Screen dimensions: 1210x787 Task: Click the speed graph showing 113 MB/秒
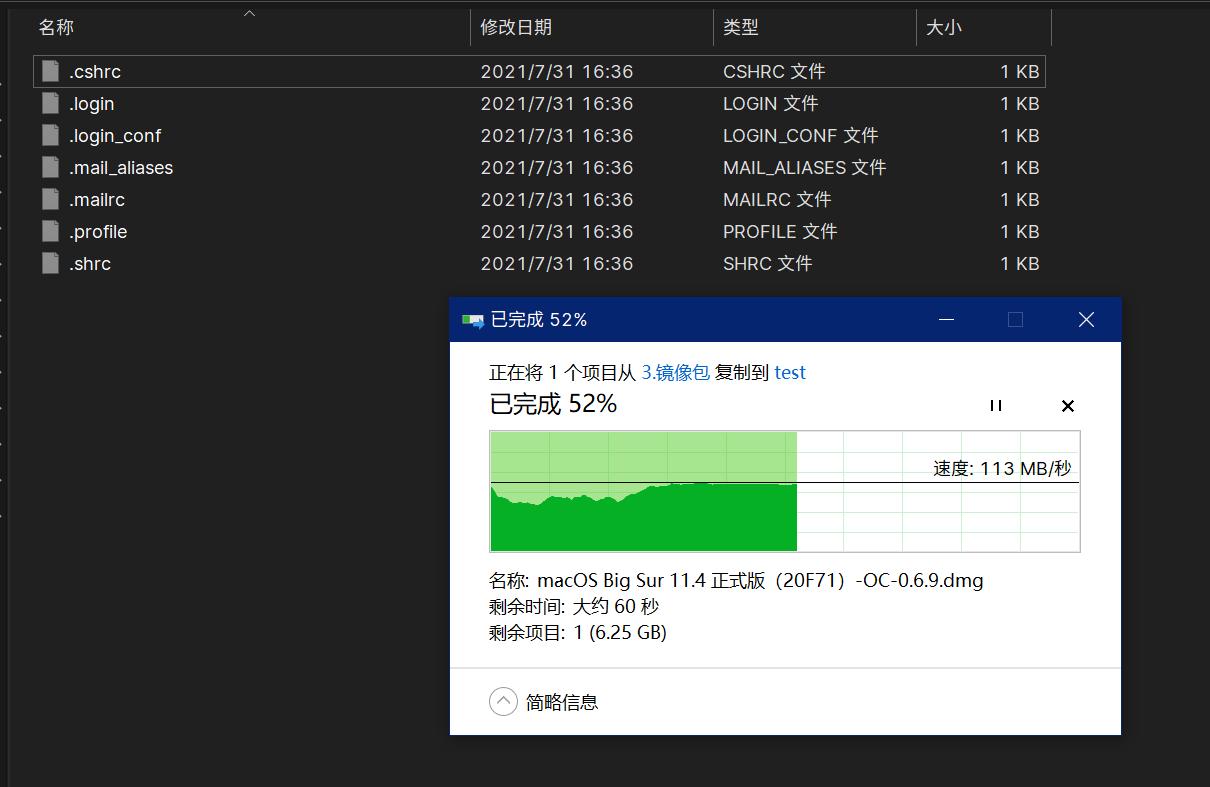pos(785,490)
